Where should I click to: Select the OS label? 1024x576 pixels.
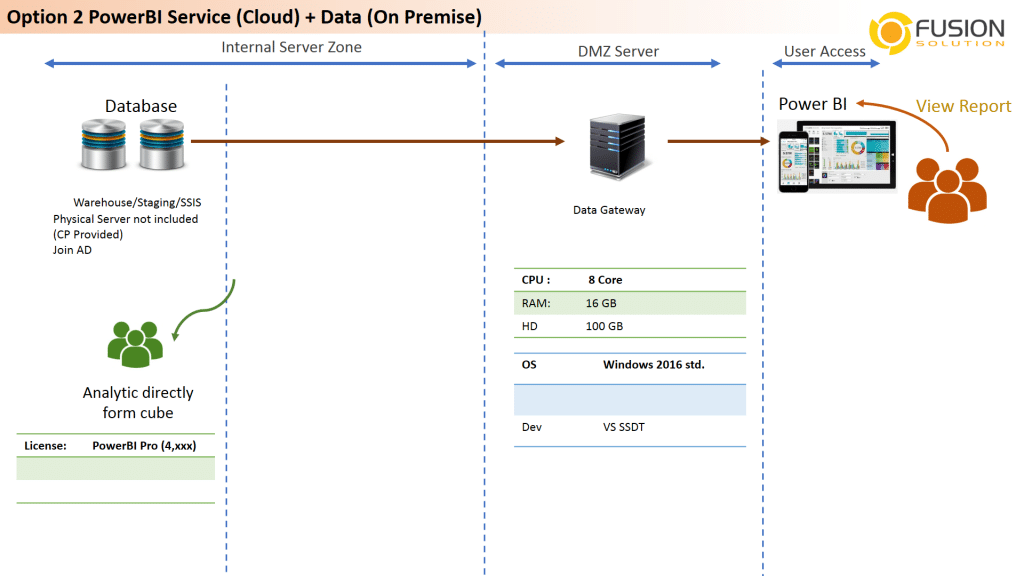coord(529,364)
